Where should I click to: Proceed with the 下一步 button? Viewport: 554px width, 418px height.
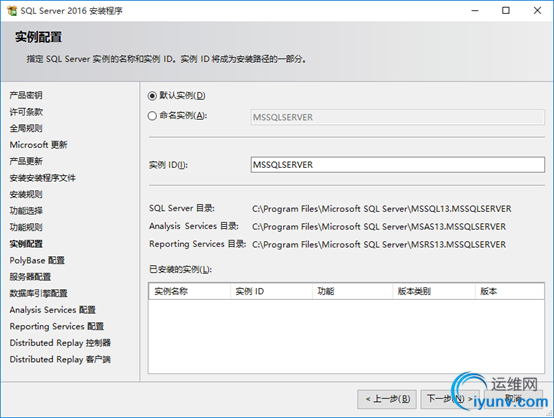tap(450, 399)
